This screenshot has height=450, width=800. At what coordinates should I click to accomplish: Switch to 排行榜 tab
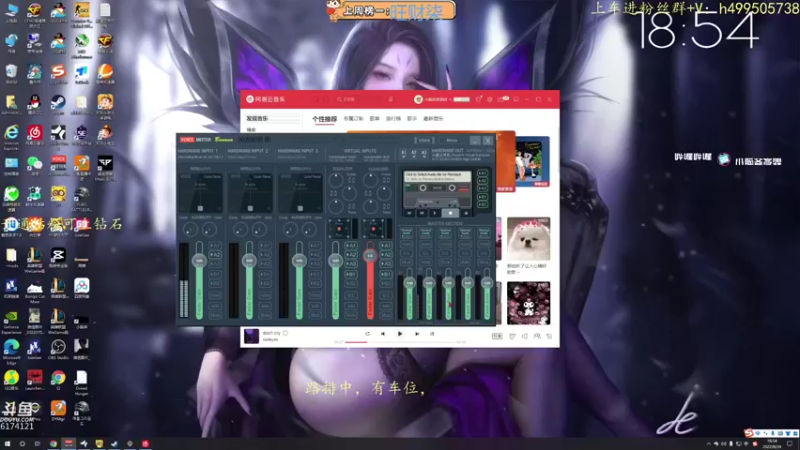click(x=393, y=119)
